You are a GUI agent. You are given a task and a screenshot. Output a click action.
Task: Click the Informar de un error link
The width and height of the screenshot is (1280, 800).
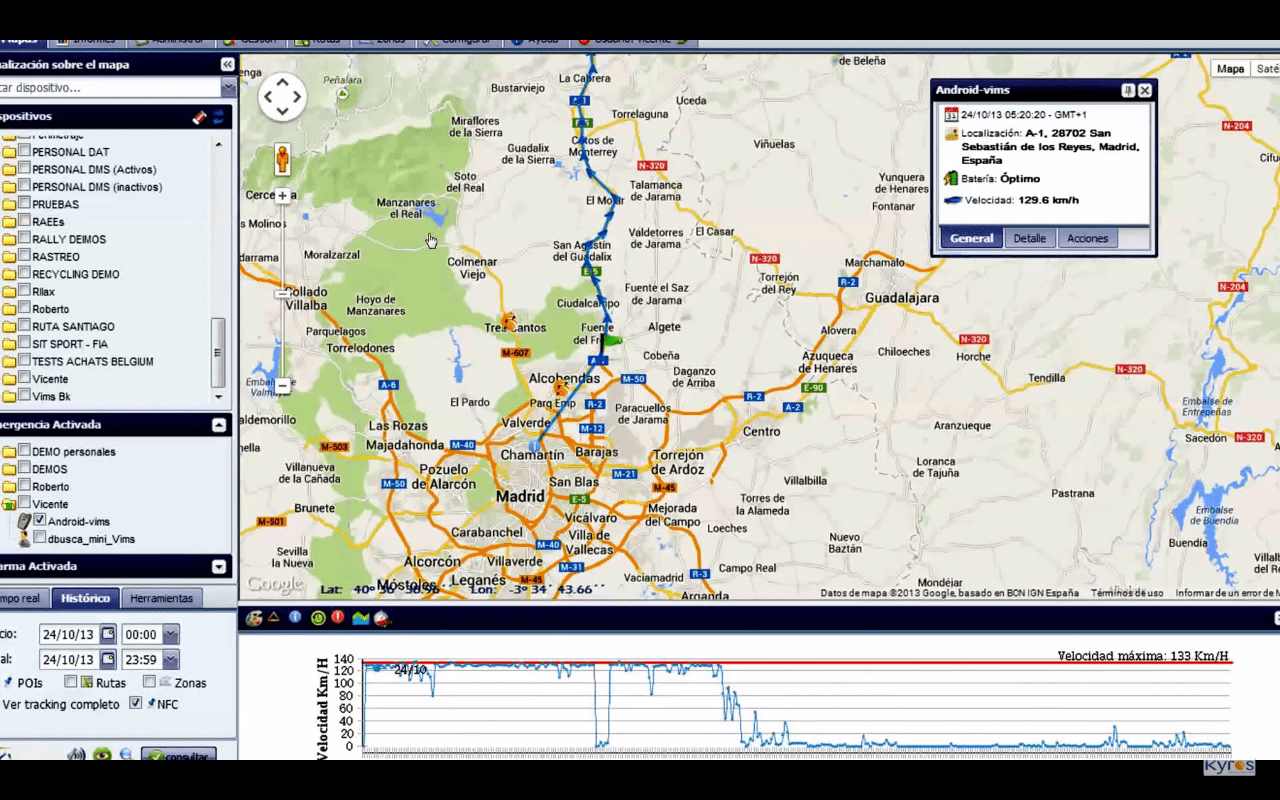click(1227, 593)
